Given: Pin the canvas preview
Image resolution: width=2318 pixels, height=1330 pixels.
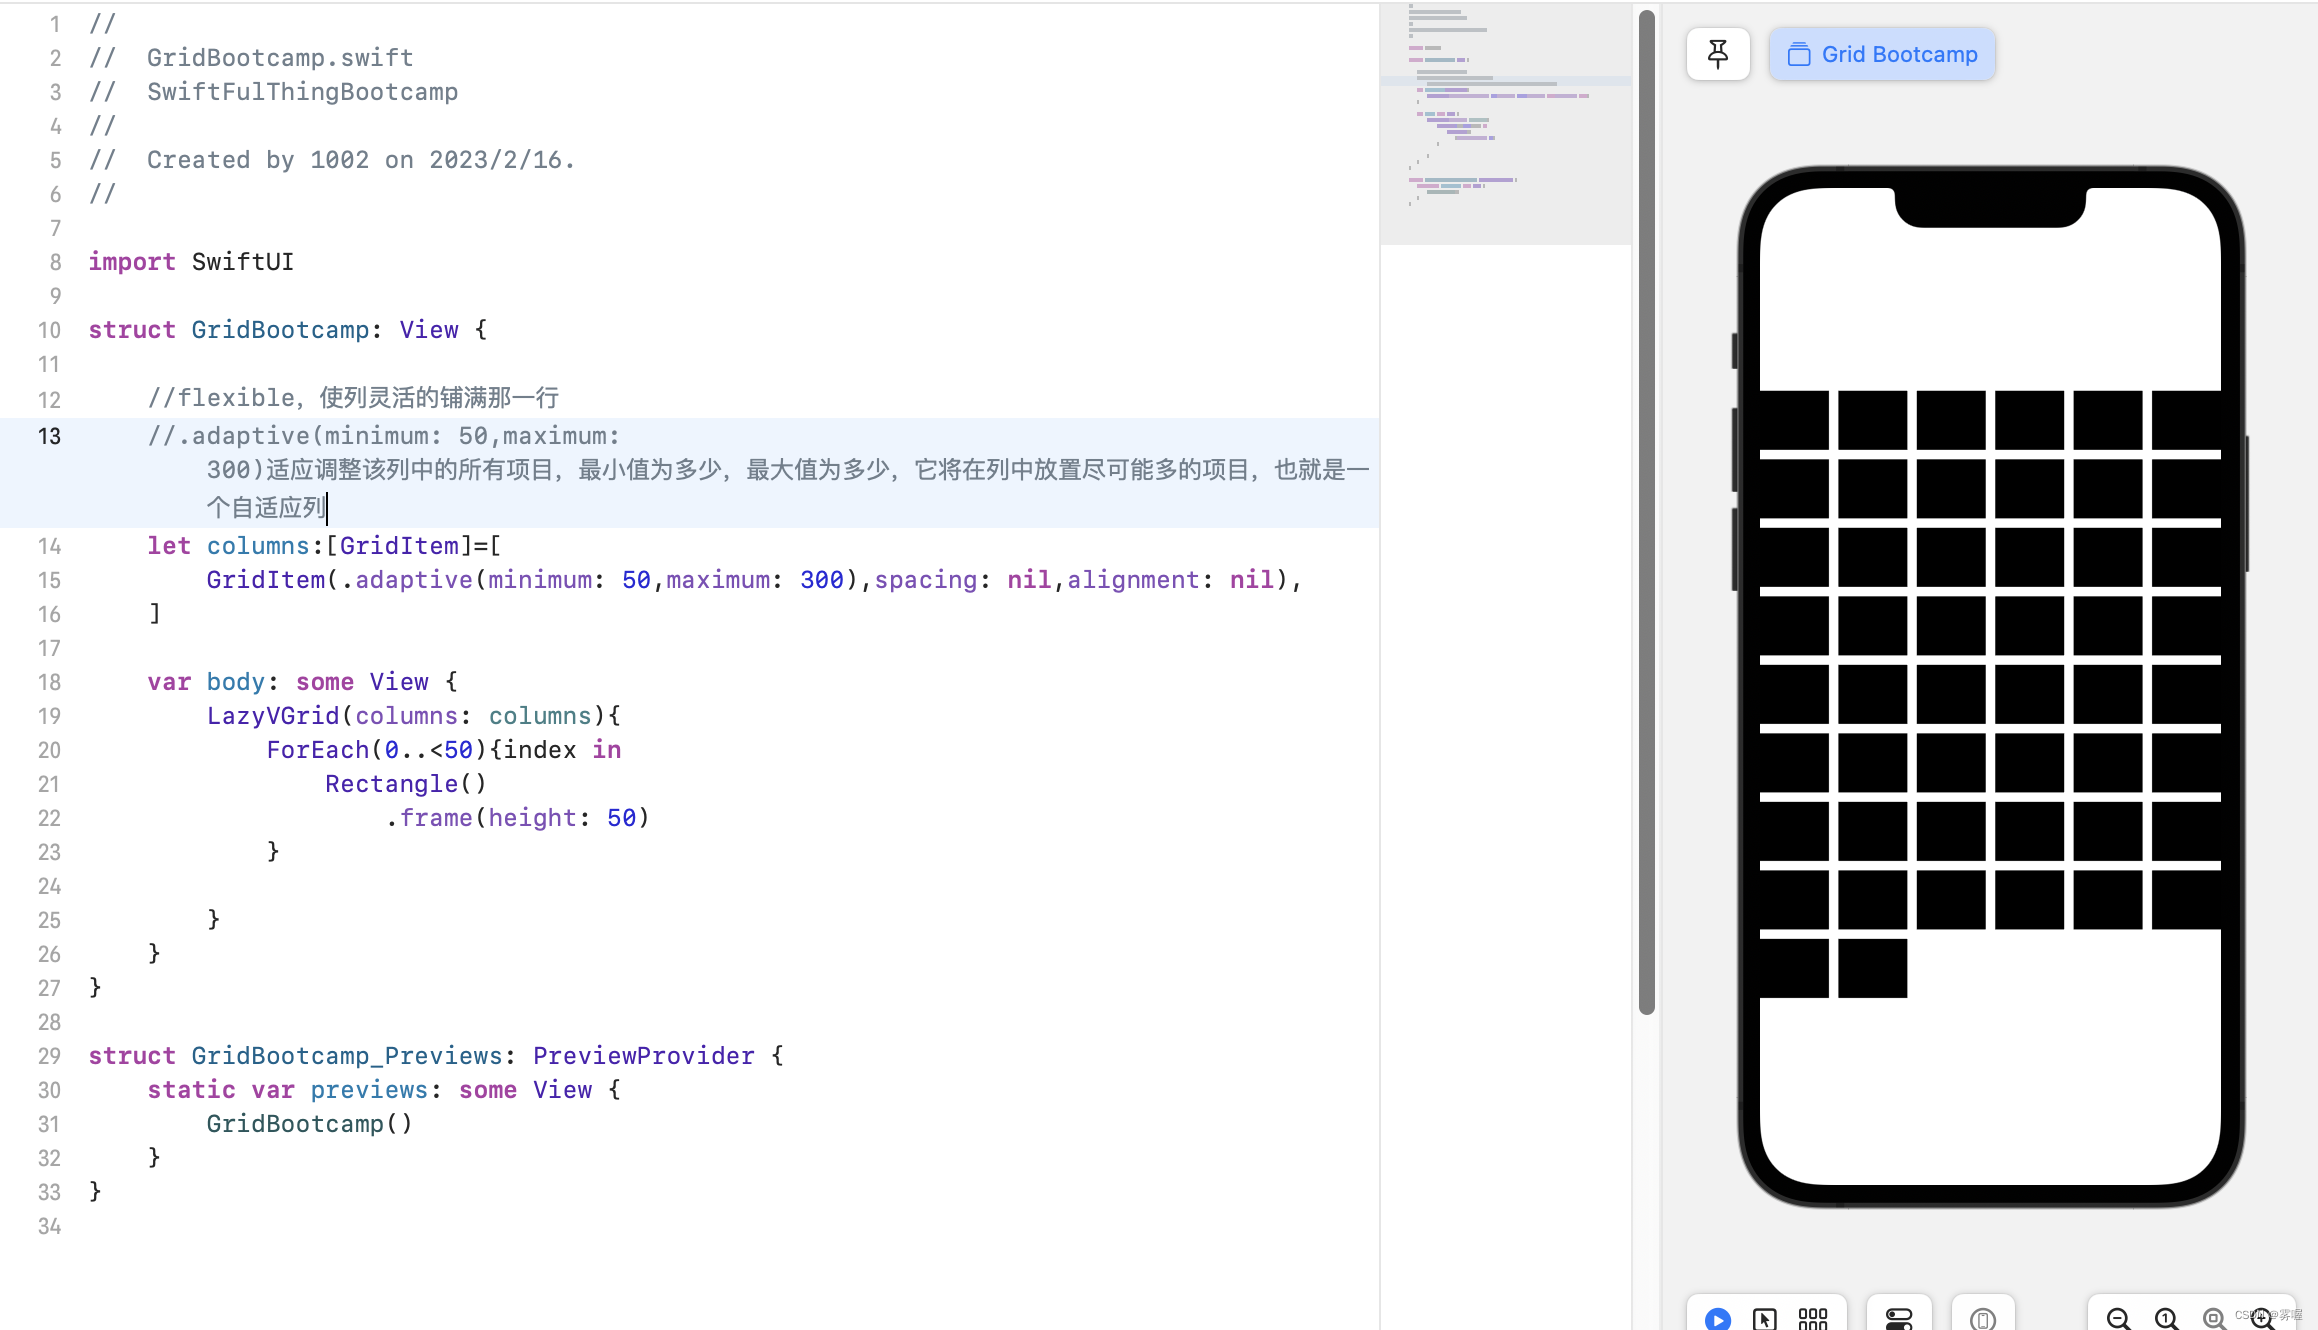Looking at the screenshot, I should pos(1717,54).
